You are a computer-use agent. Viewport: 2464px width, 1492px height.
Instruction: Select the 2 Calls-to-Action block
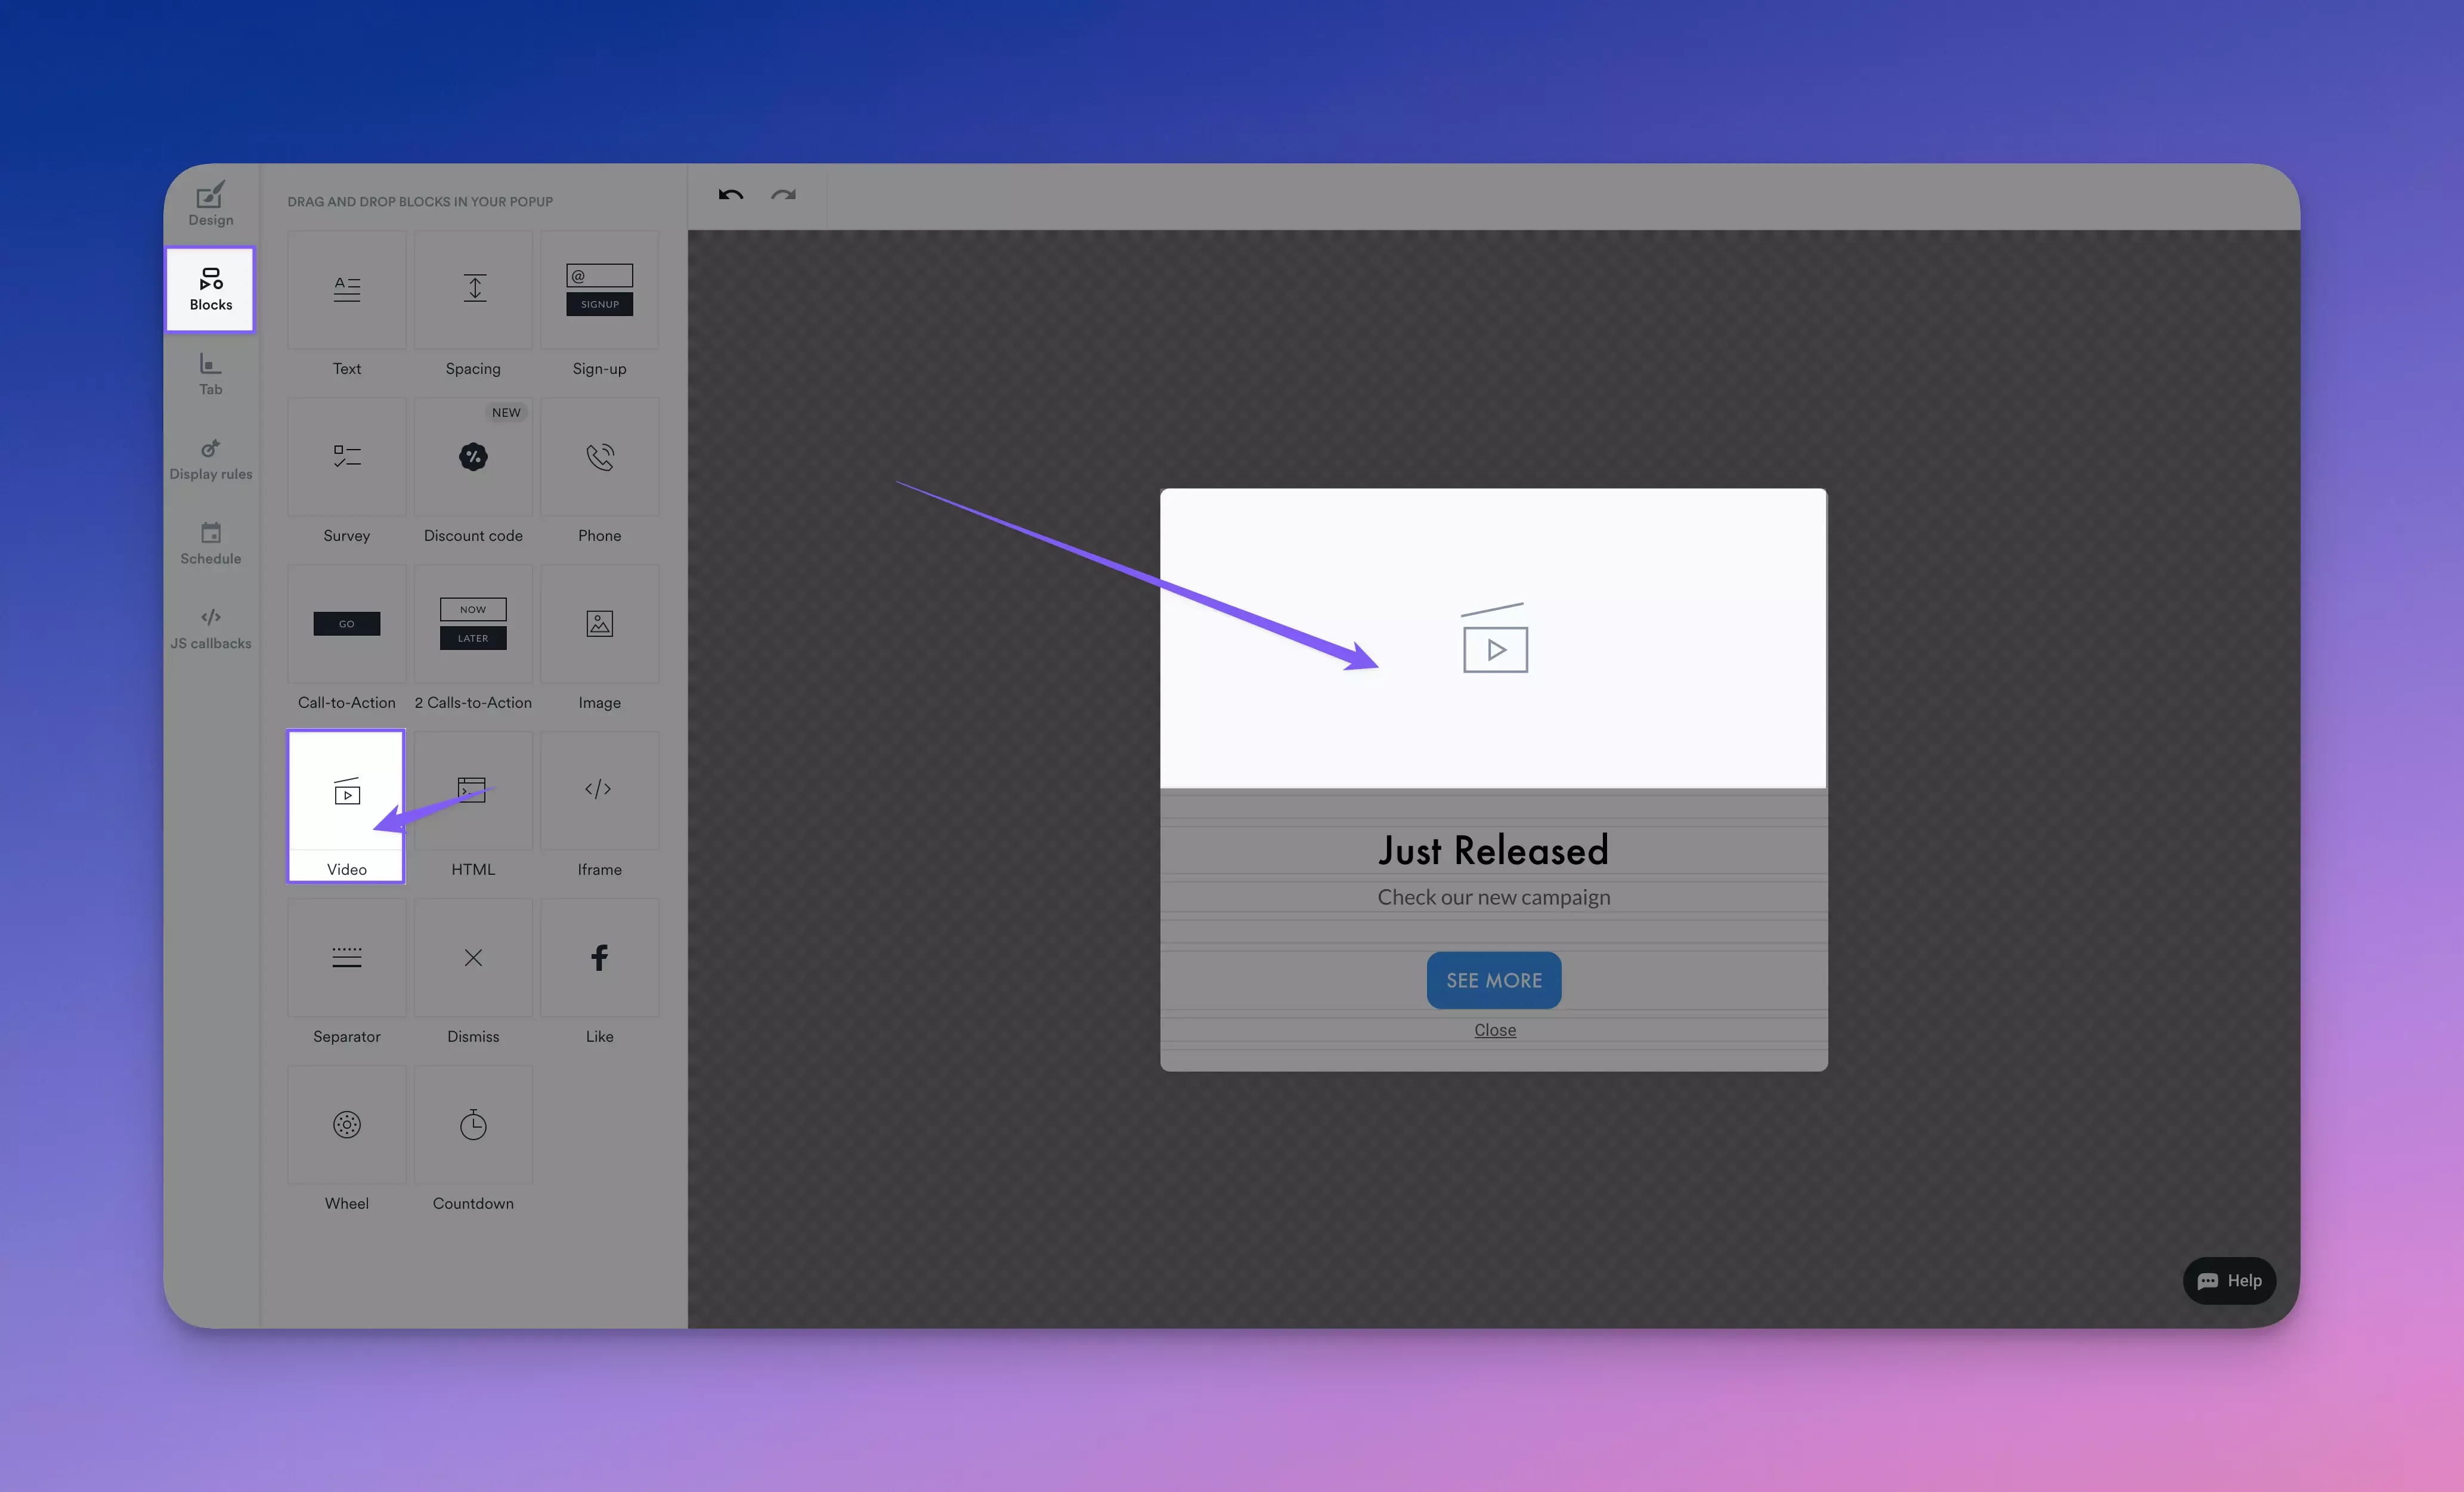(473, 624)
